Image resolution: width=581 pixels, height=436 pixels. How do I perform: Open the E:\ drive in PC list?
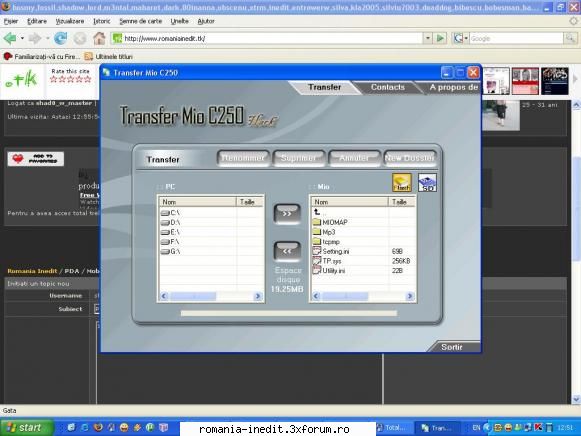pyautogui.click(x=170, y=232)
